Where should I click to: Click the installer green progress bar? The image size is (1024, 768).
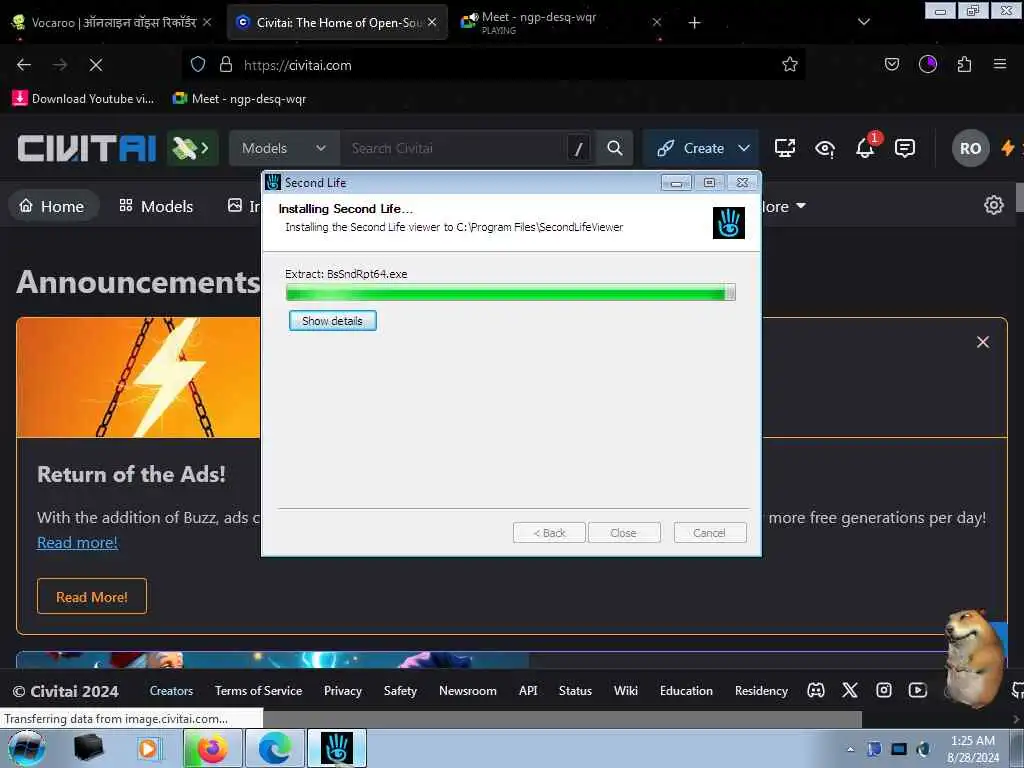(x=511, y=293)
